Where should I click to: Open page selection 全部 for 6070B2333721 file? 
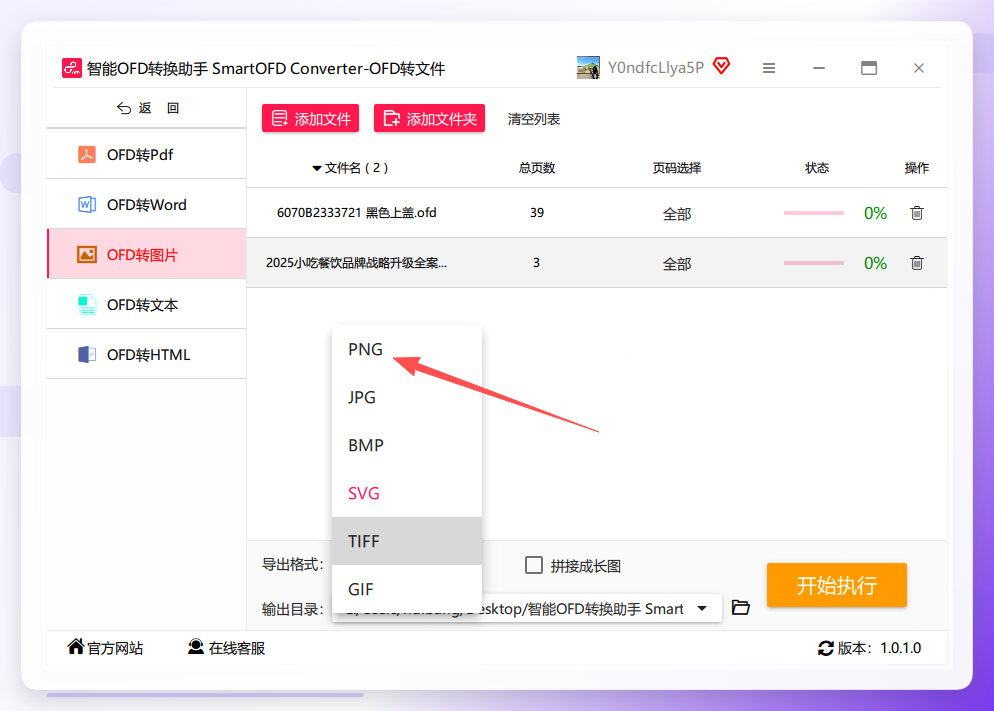click(676, 214)
